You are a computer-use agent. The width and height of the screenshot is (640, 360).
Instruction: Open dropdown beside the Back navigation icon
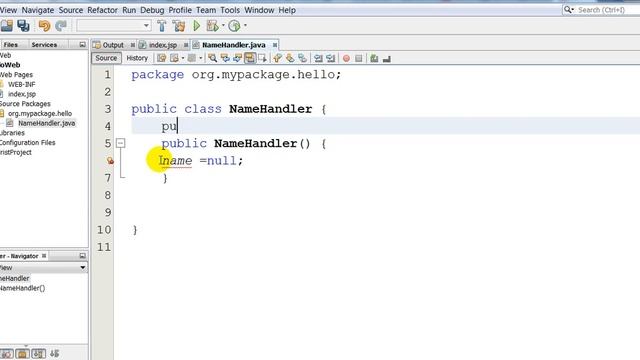[x=182, y=58]
